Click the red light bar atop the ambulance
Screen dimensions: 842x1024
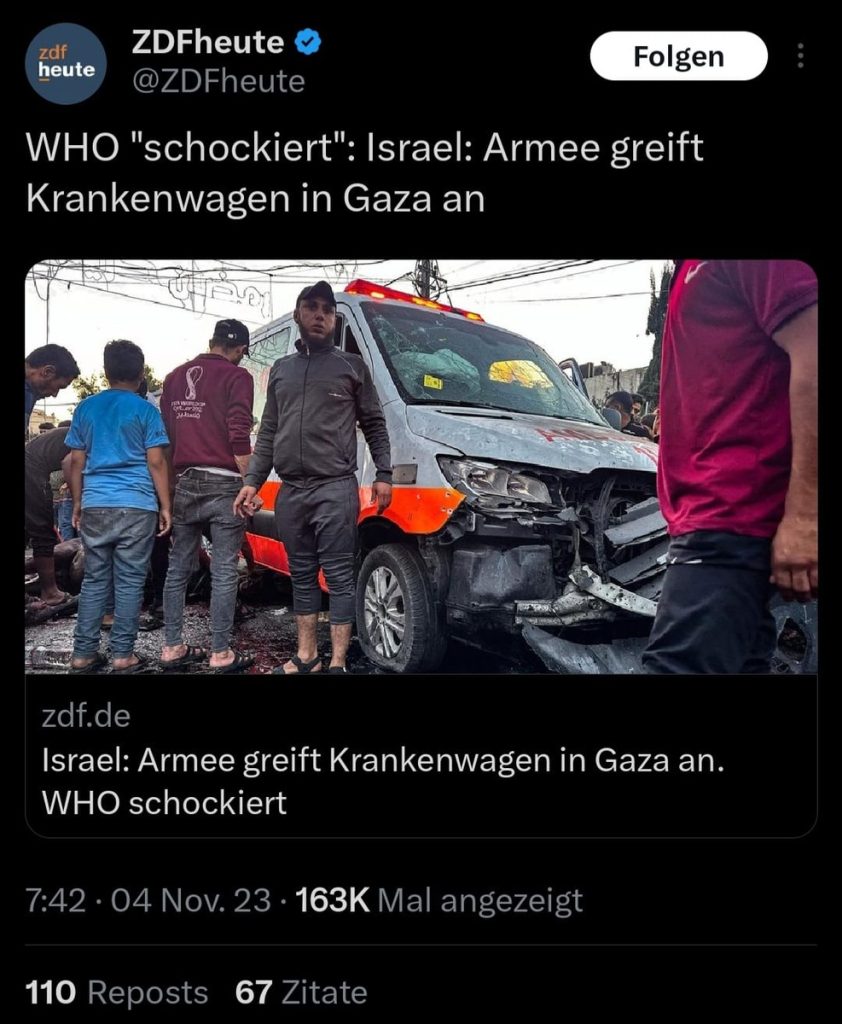pos(413,299)
